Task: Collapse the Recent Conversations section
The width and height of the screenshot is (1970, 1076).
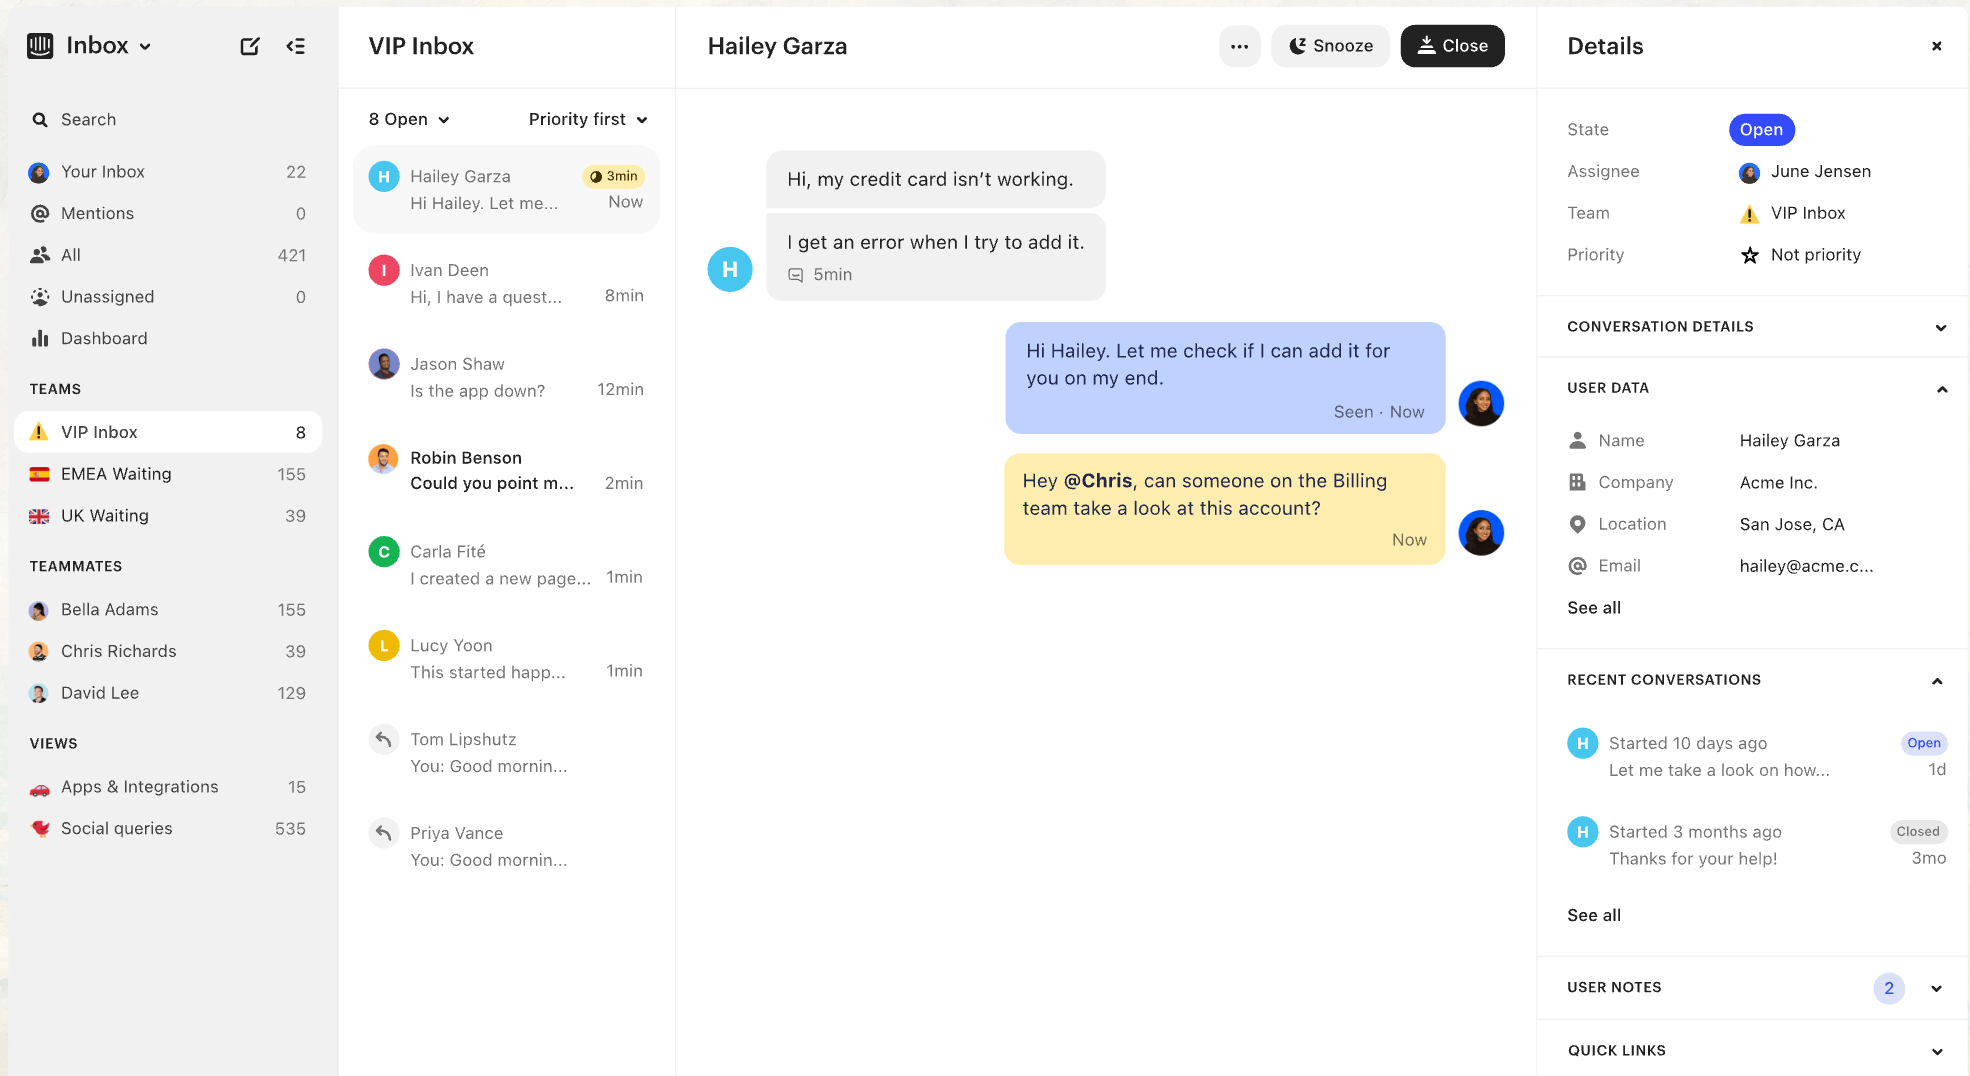Action: click(1937, 680)
